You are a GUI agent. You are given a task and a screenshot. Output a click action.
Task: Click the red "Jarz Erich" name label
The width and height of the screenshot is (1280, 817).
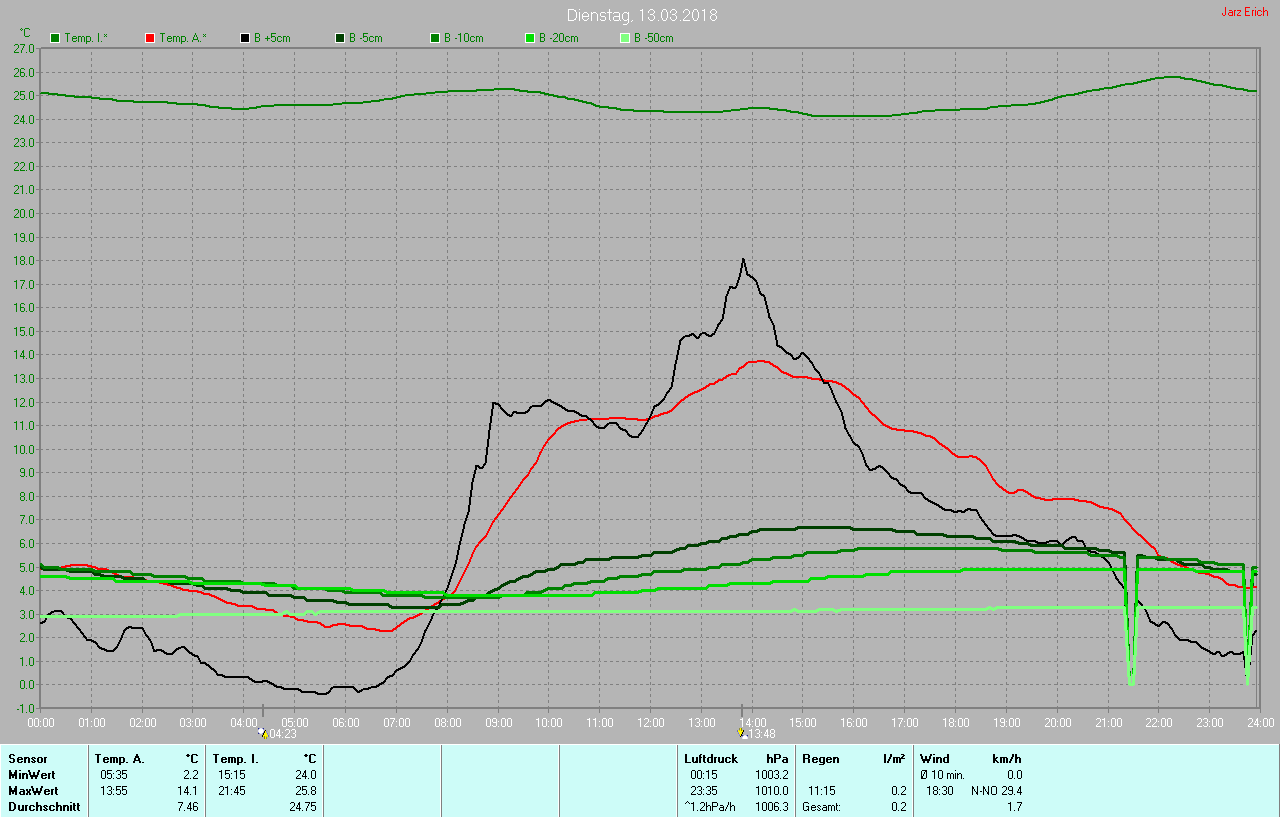pyautogui.click(x=1245, y=12)
